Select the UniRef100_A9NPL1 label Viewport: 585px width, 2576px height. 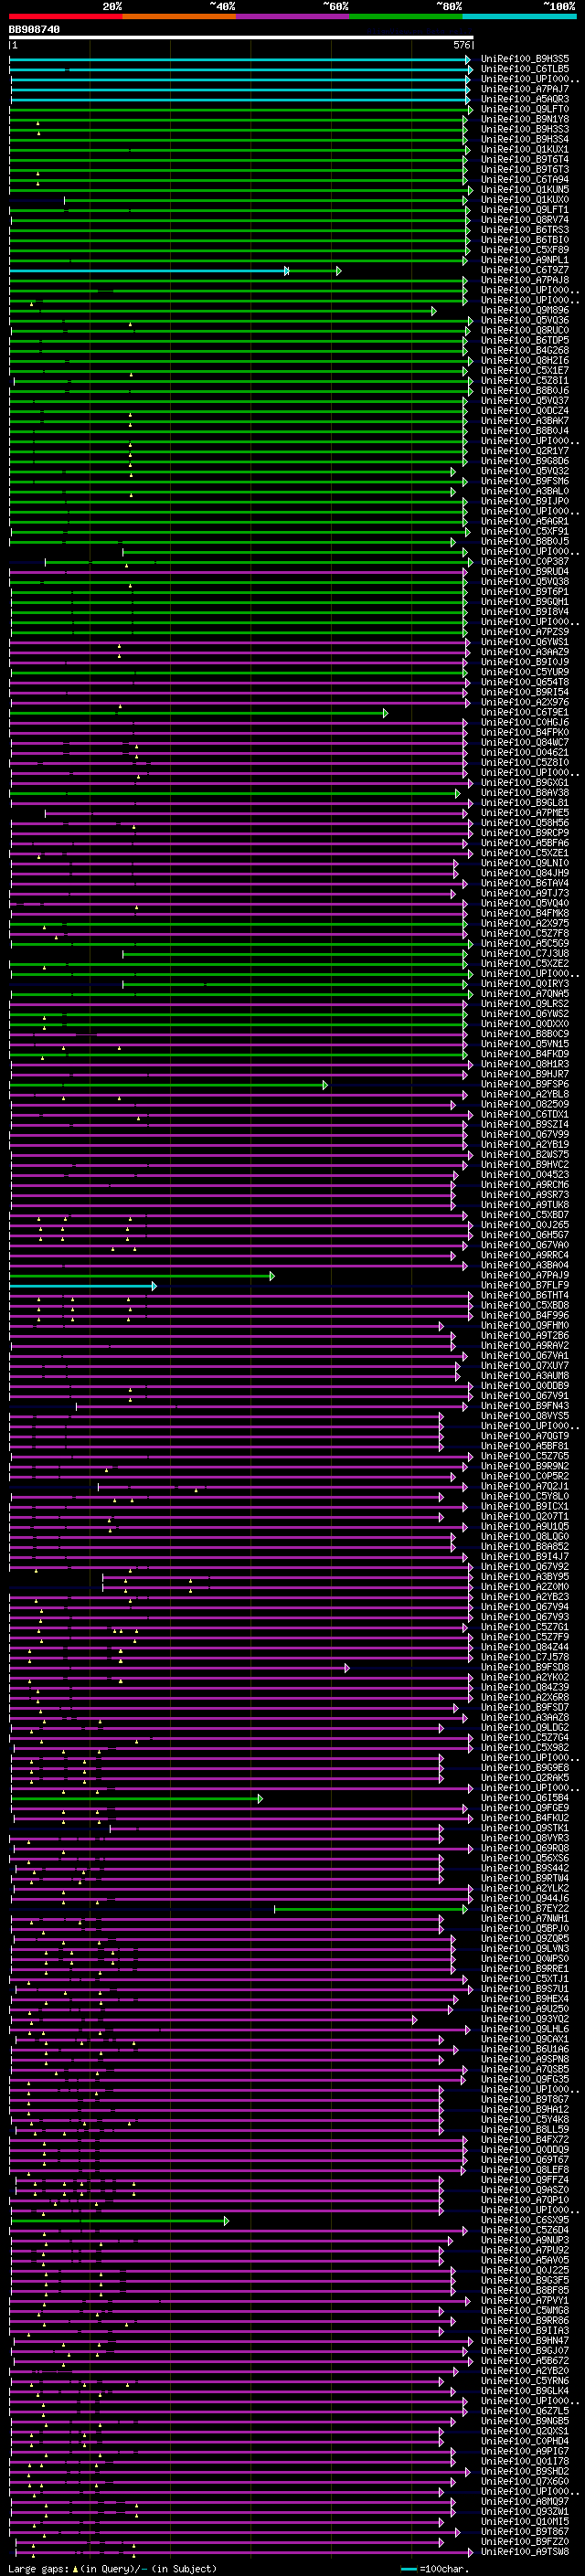(x=525, y=260)
